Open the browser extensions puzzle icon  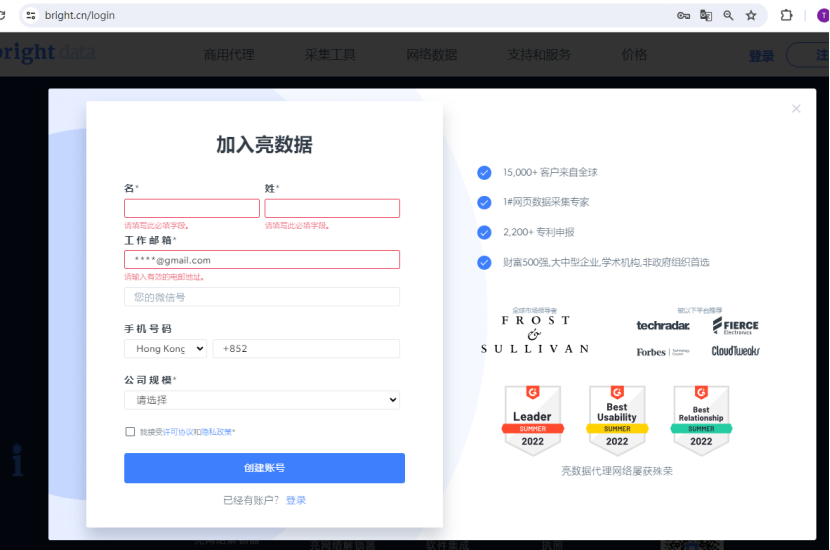coord(787,15)
